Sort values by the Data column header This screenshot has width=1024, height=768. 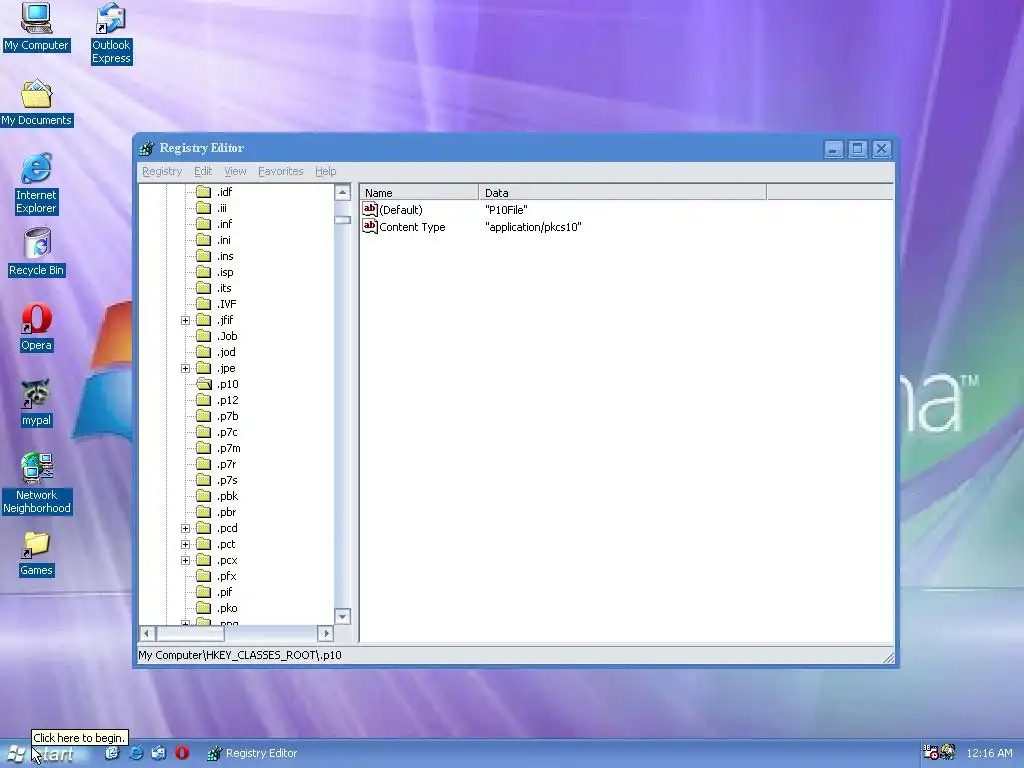tap(622, 193)
